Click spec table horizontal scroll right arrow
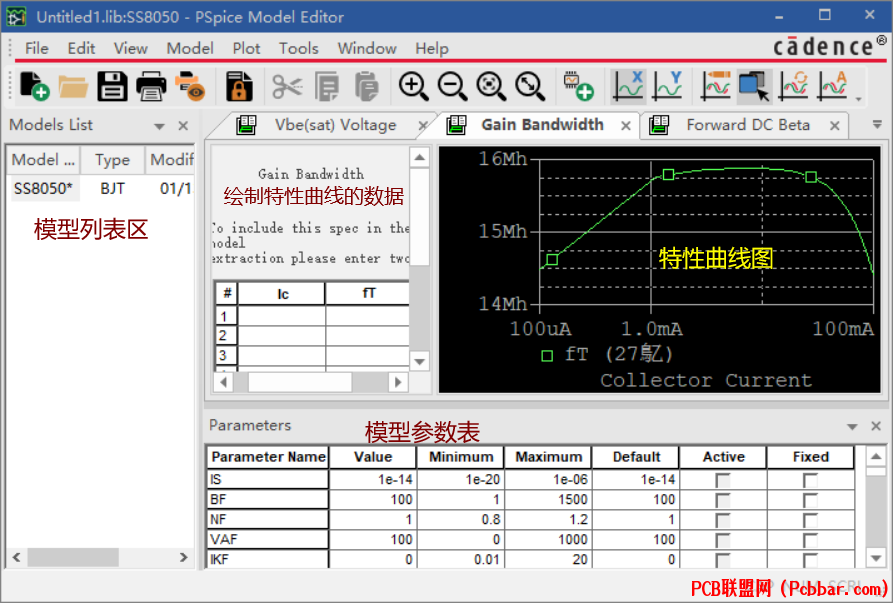Image resolution: width=893 pixels, height=603 pixels. pyautogui.click(x=398, y=382)
